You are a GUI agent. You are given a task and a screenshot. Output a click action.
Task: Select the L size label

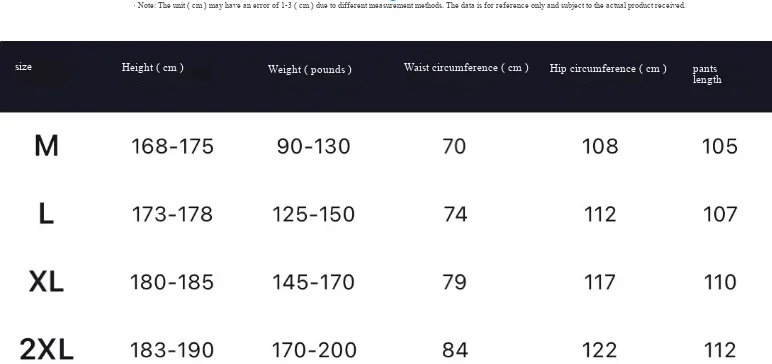tap(46, 214)
